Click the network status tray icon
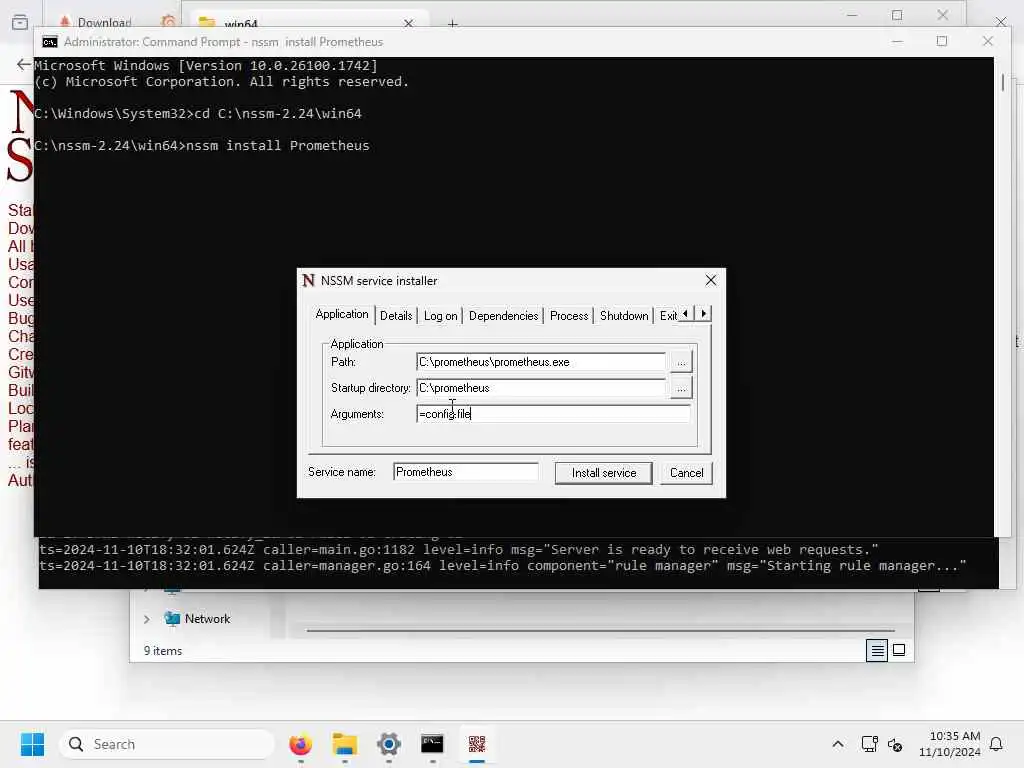 click(869, 744)
